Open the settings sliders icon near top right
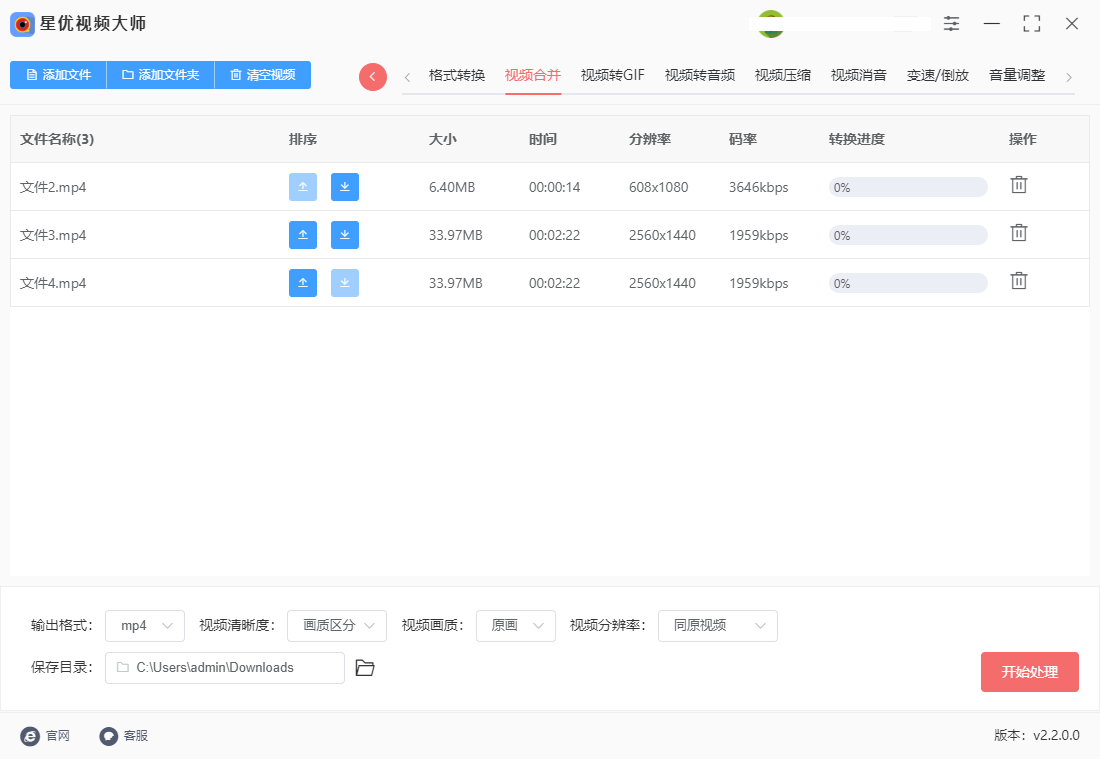This screenshot has height=760, width=1100. [951, 23]
